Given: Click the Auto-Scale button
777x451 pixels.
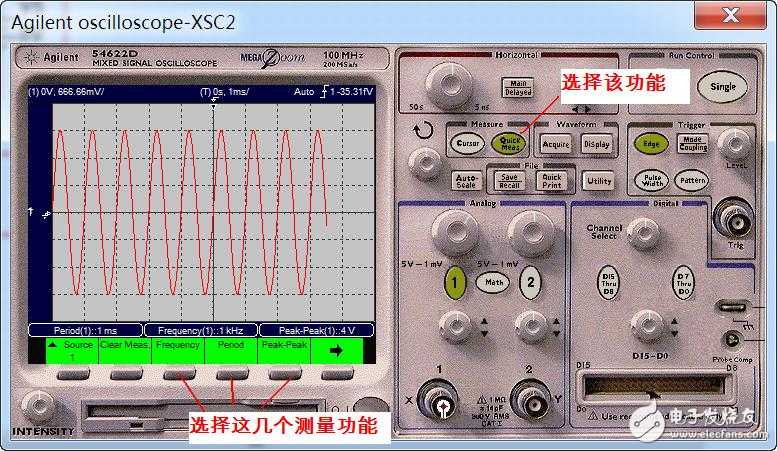Looking at the screenshot, I should [466, 181].
